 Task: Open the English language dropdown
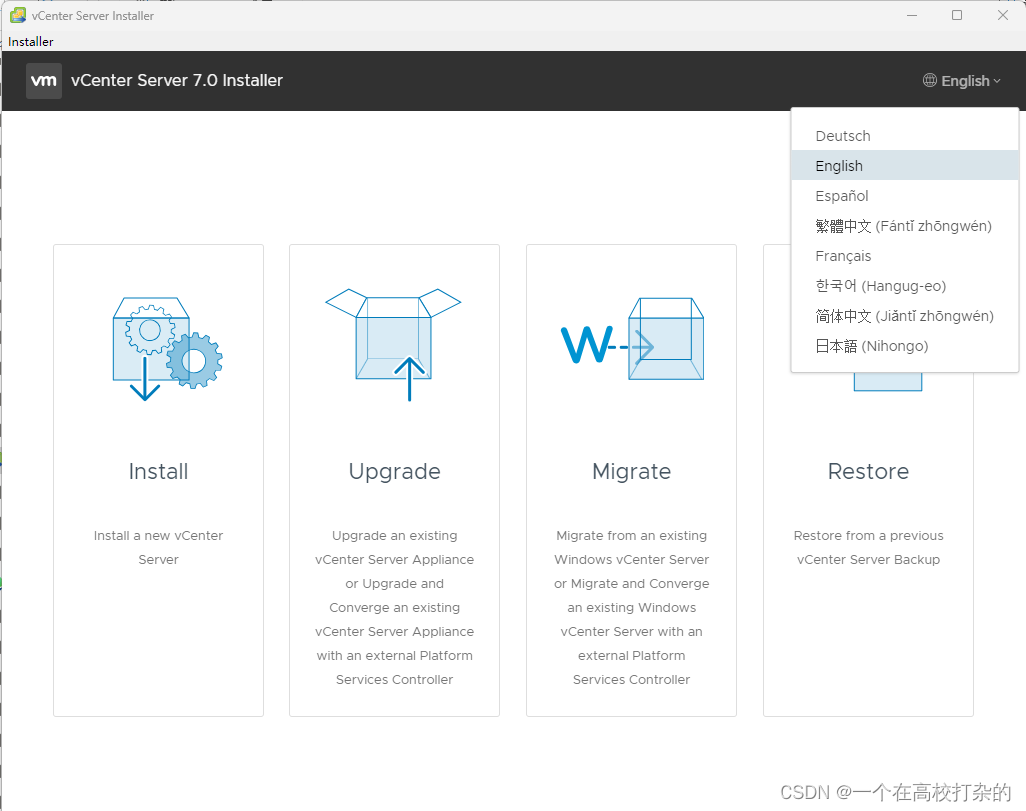click(962, 81)
